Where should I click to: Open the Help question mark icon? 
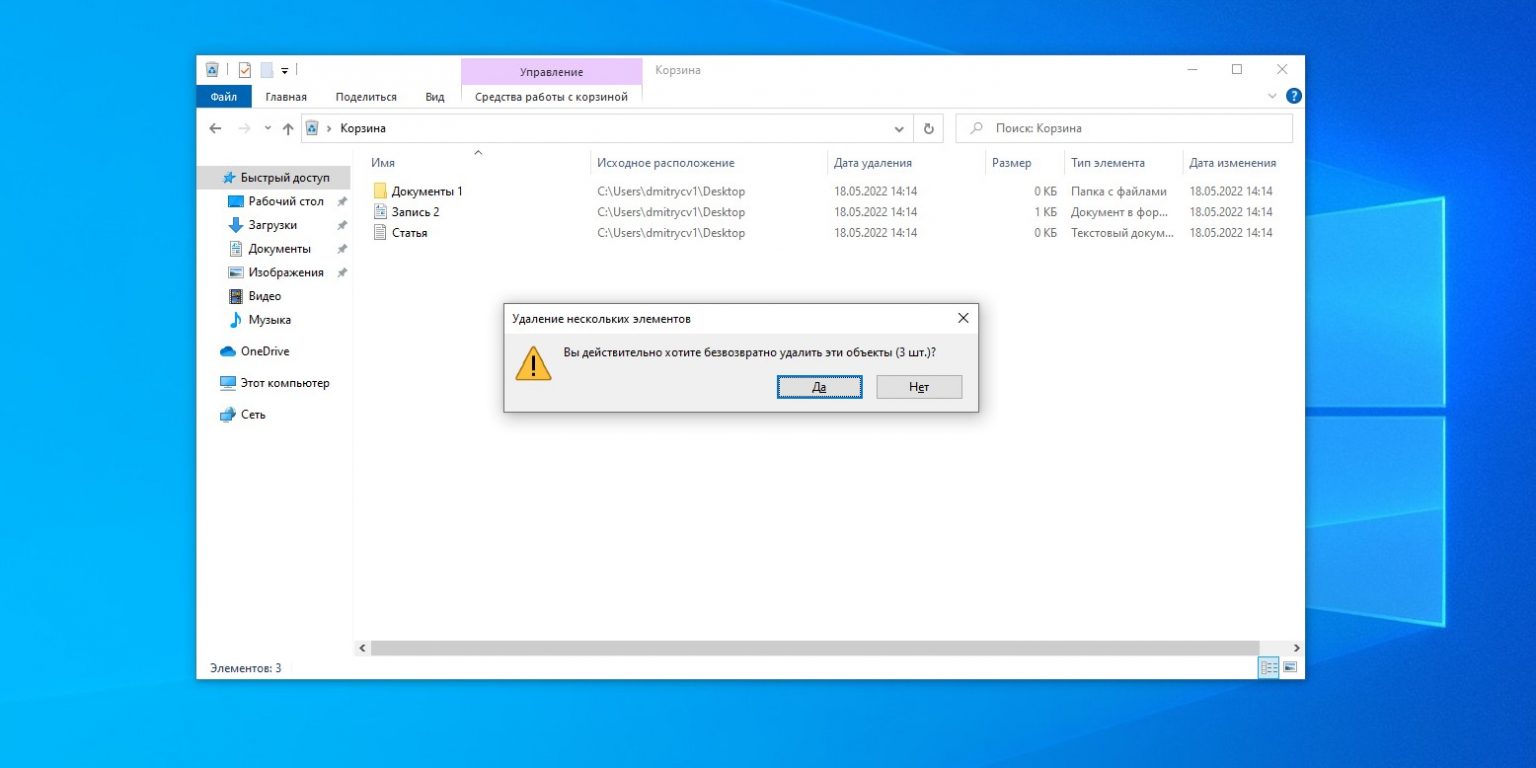tap(1293, 96)
